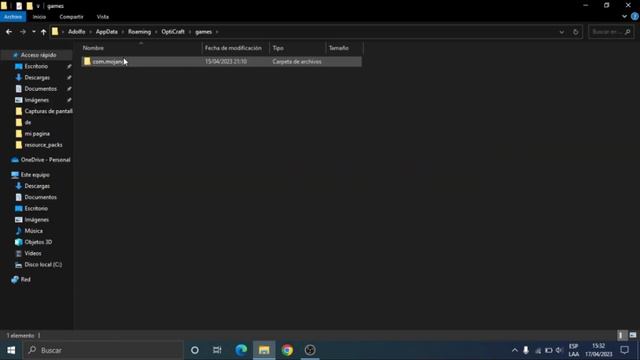Open microphone tray icon
Screen dimensions: 640x360
point(526,350)
